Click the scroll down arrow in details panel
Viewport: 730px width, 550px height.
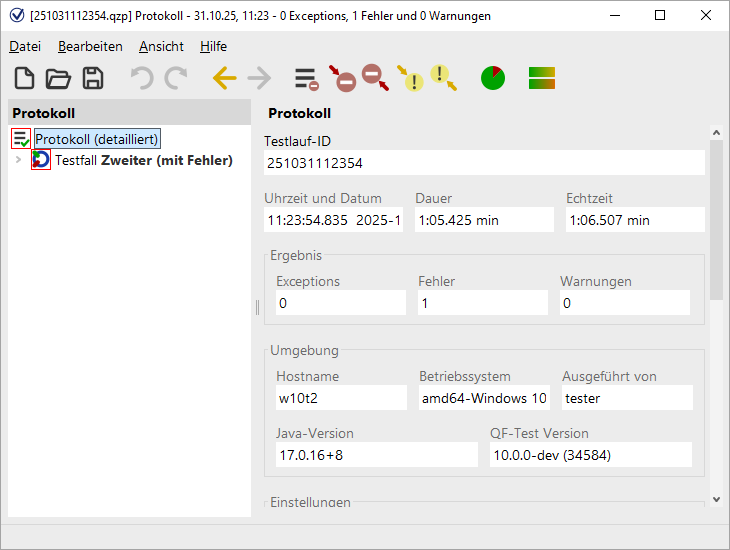pyautogui.click(x=716, y=499)
